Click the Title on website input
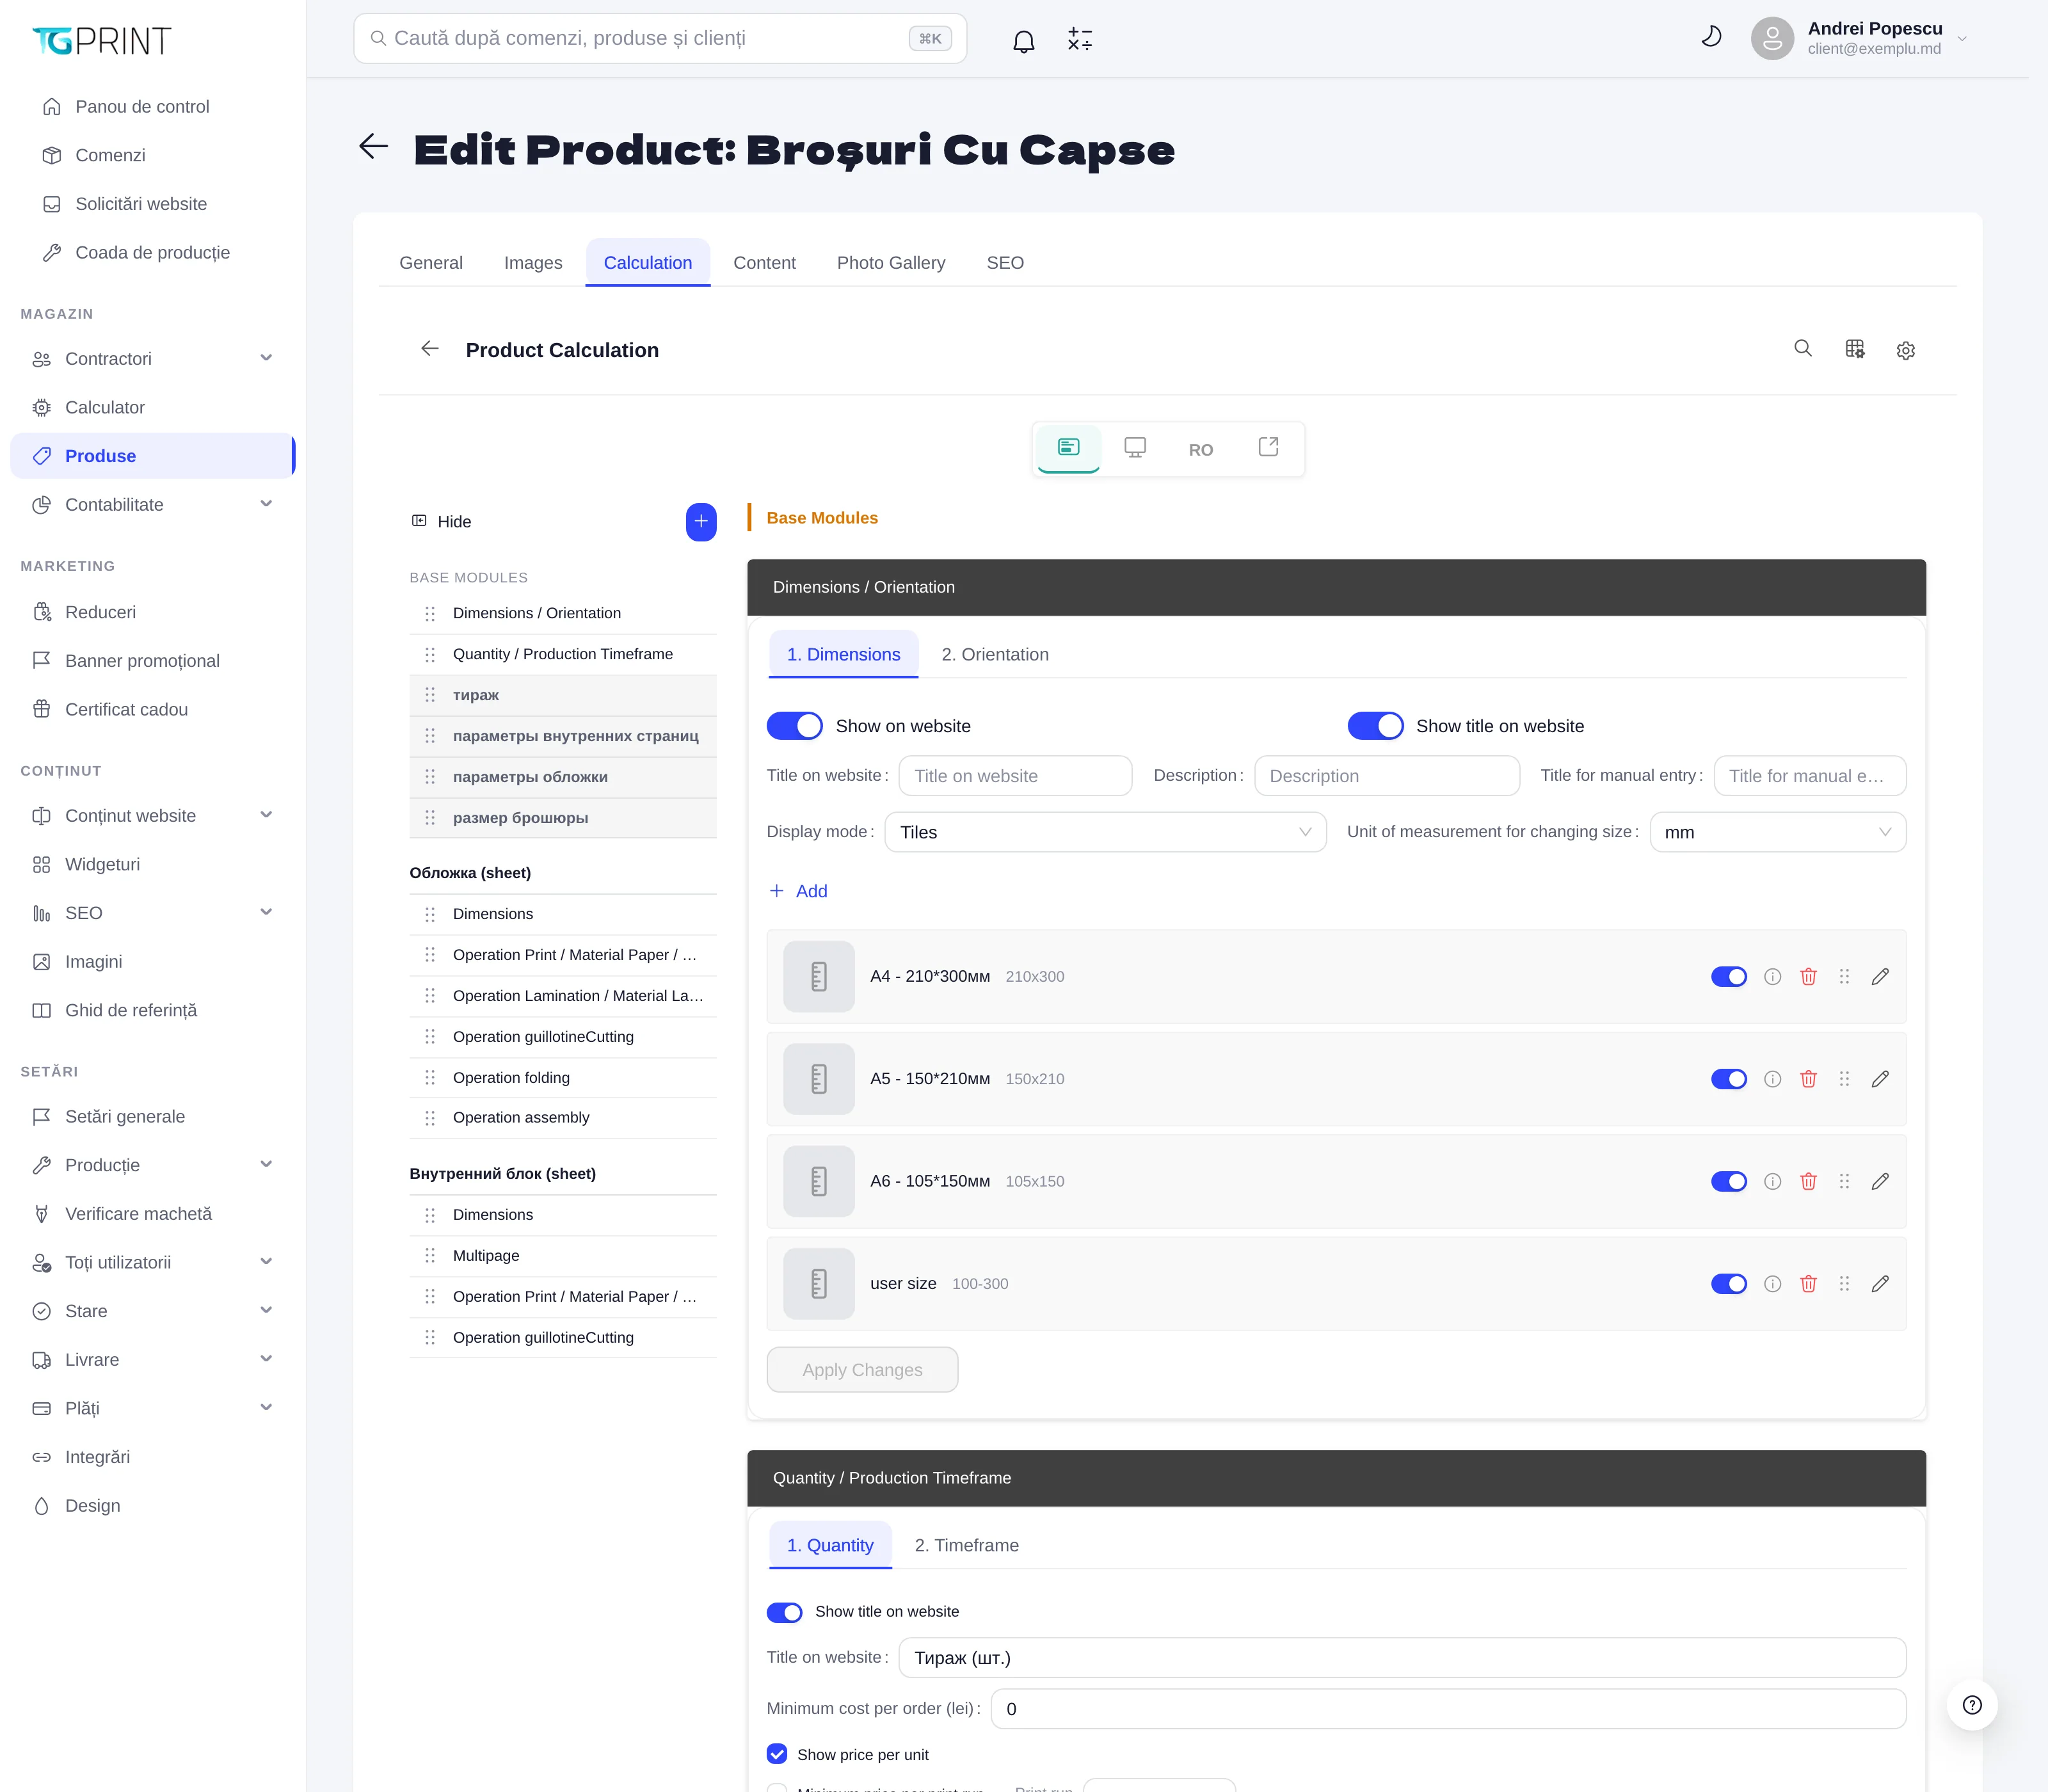The width and height of the screenshot is (2048, 1792). pos(1015,775)
